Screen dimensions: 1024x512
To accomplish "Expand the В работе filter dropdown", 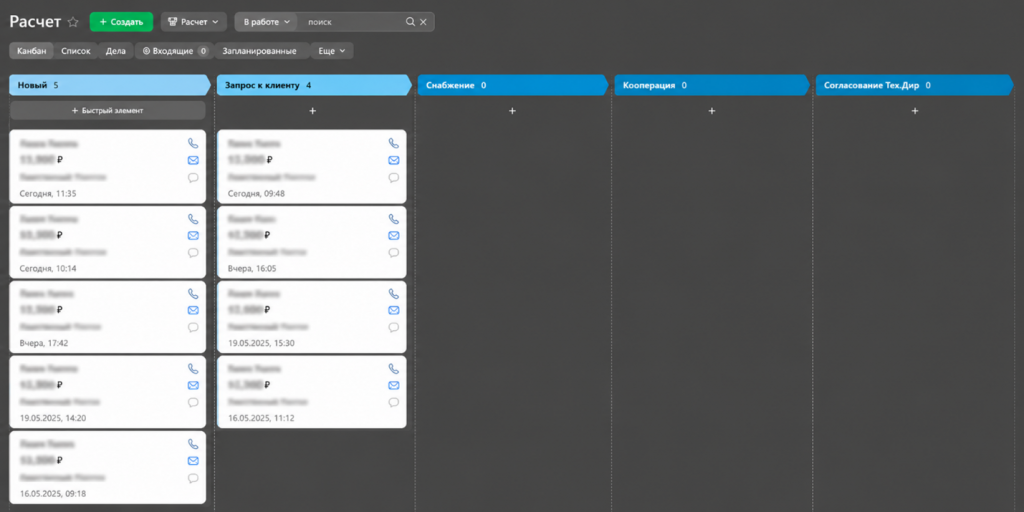I will [266, 22].
